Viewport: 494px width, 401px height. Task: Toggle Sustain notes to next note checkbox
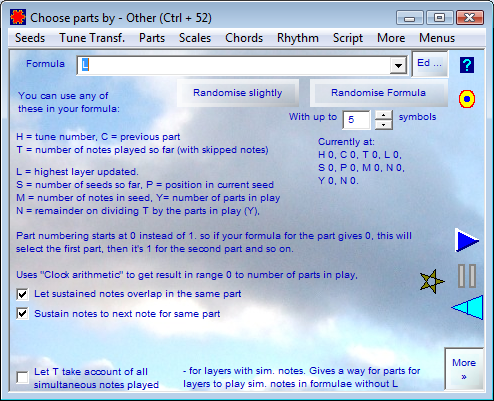[22, 314]
